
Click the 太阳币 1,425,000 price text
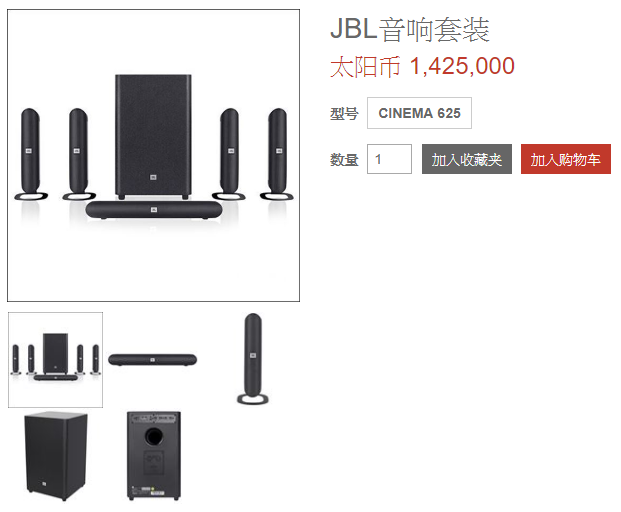point(422,66)
